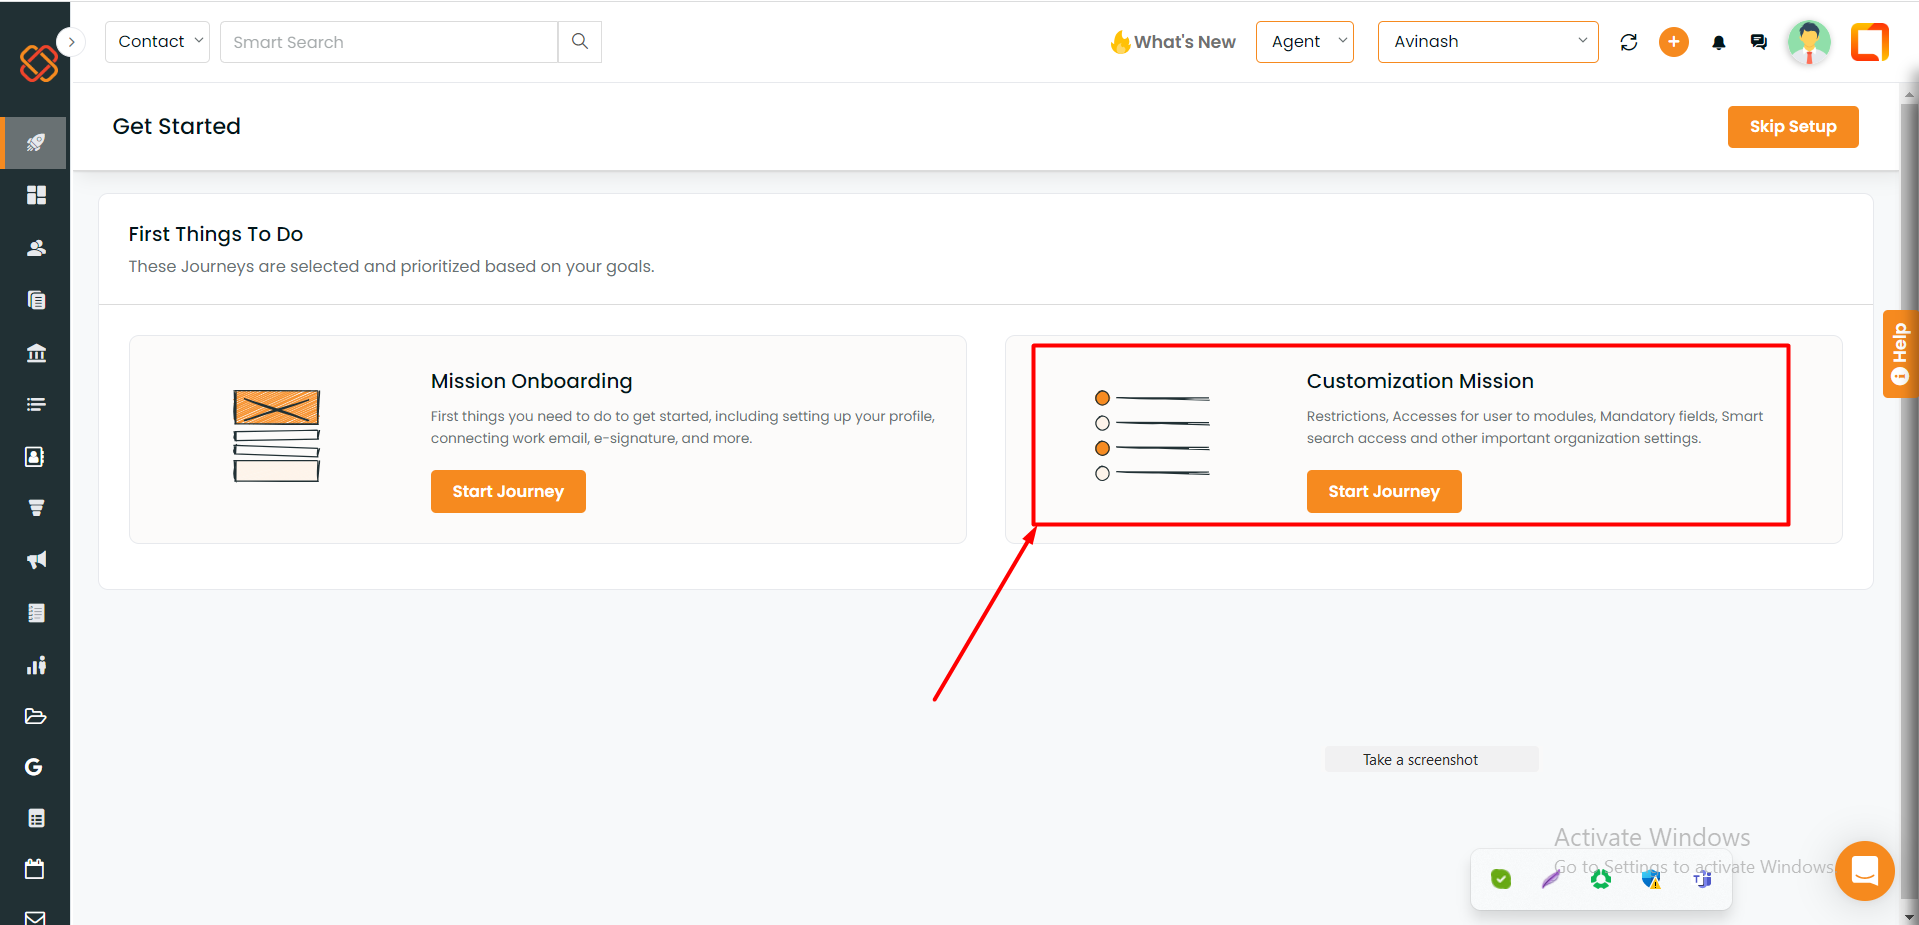Open the folder sidebar icon
1919x925 pixels.
(x=35, y=716)
